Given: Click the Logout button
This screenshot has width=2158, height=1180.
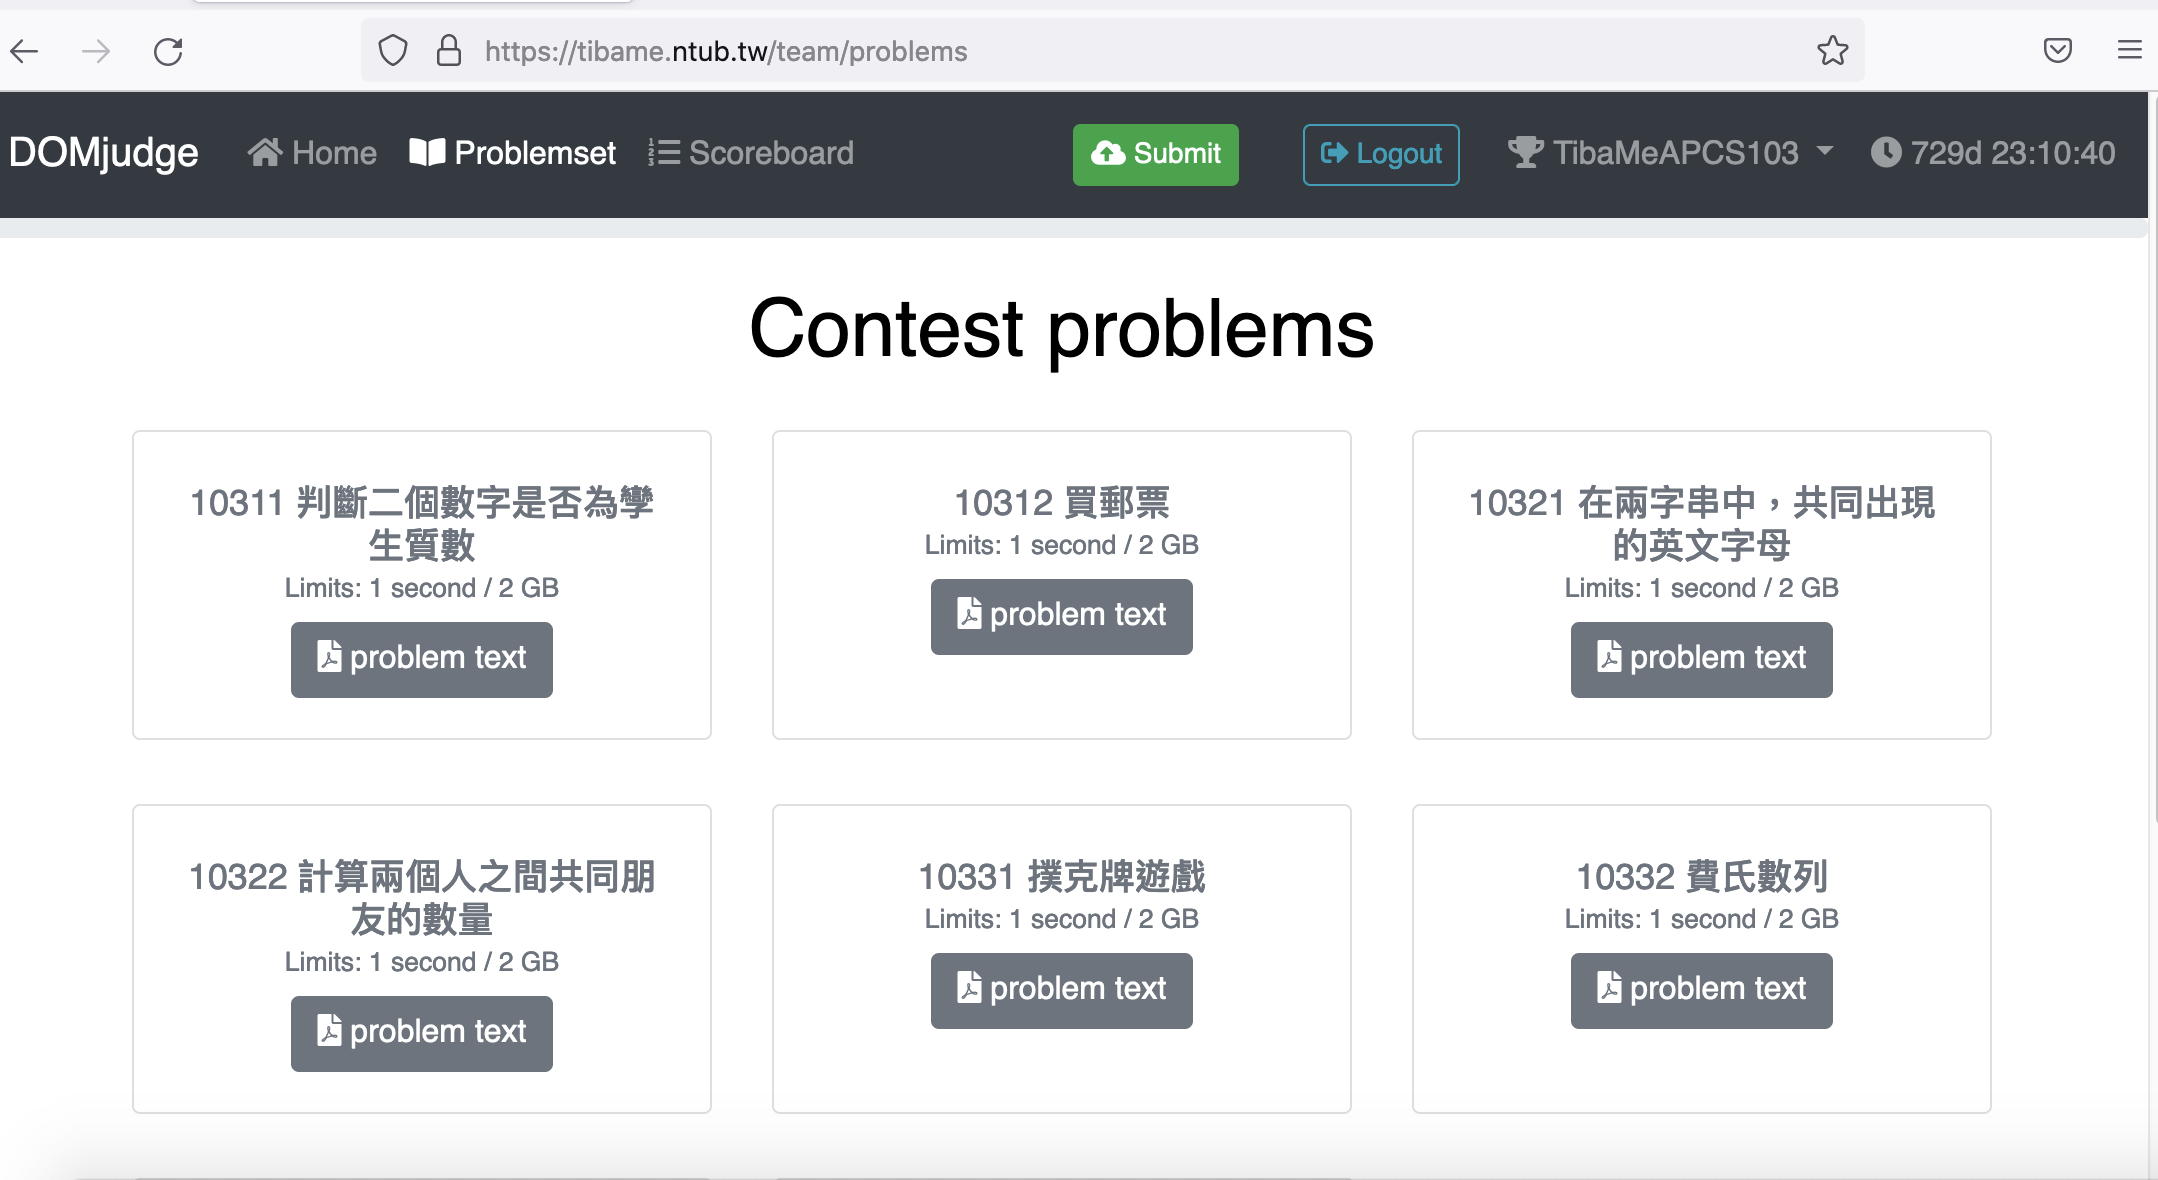Looking at the screenshot, I should pos(1380,154).
